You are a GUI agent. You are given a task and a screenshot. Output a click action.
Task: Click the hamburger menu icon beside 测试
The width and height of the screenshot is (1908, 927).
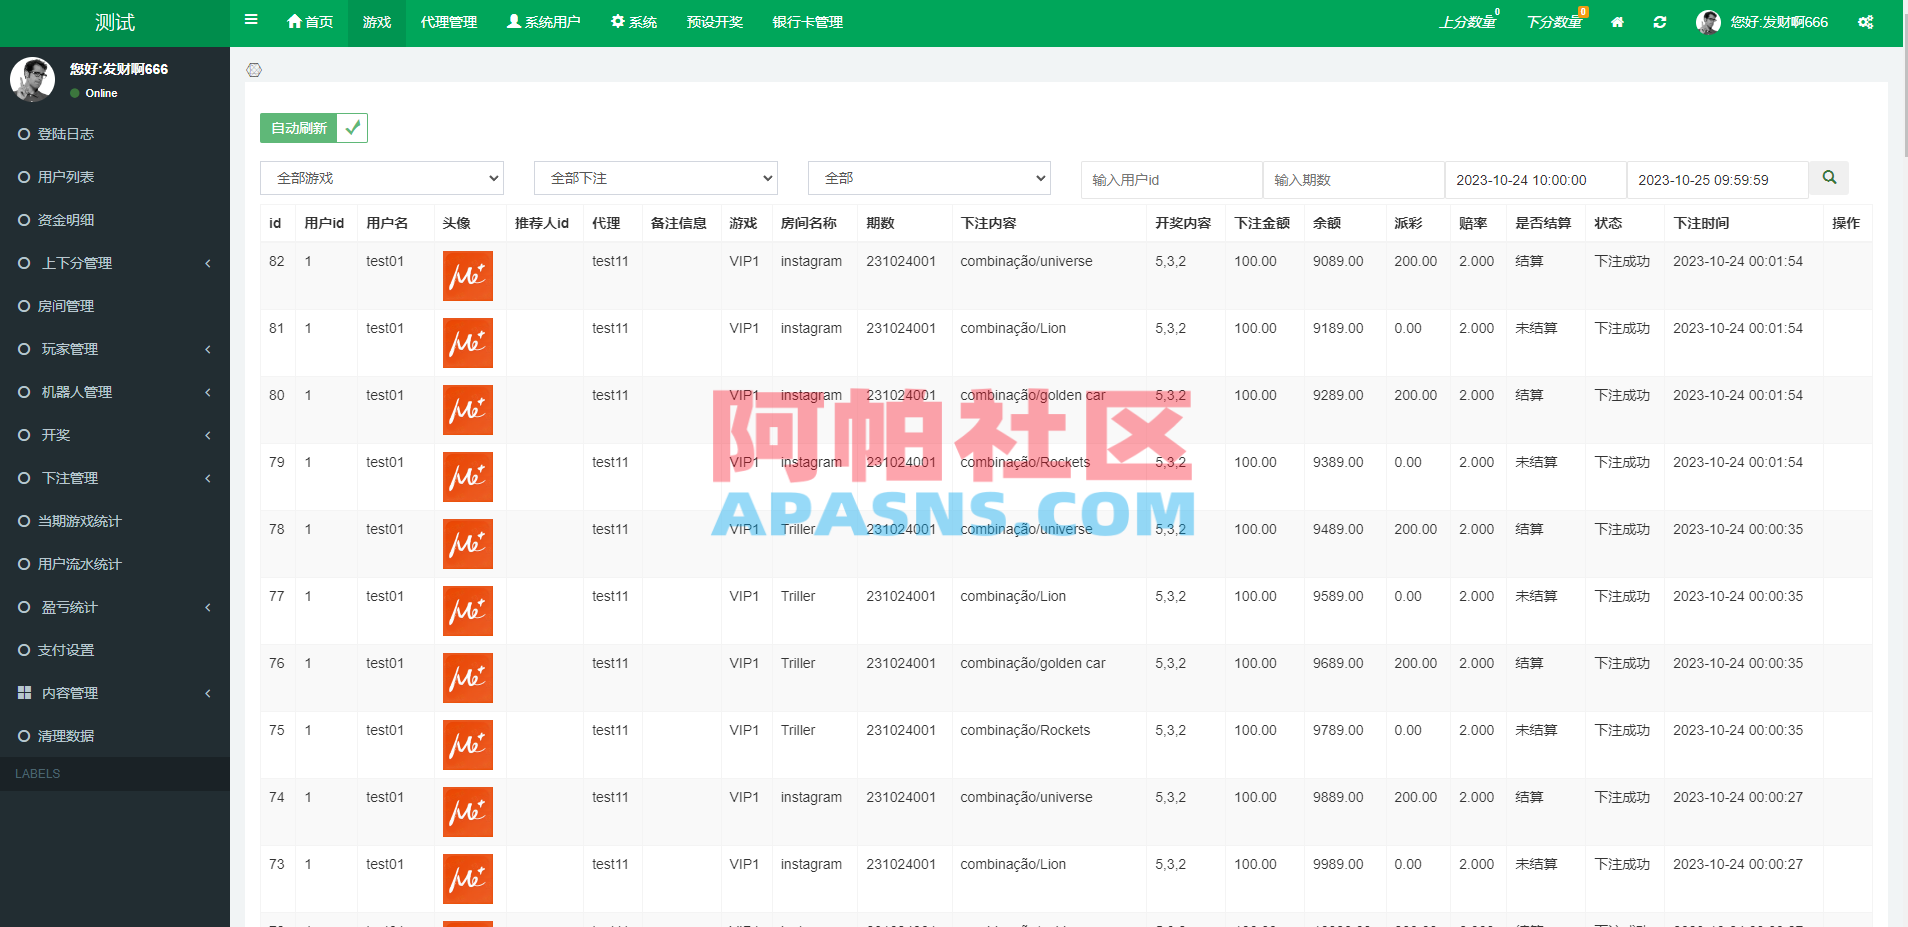250,19
